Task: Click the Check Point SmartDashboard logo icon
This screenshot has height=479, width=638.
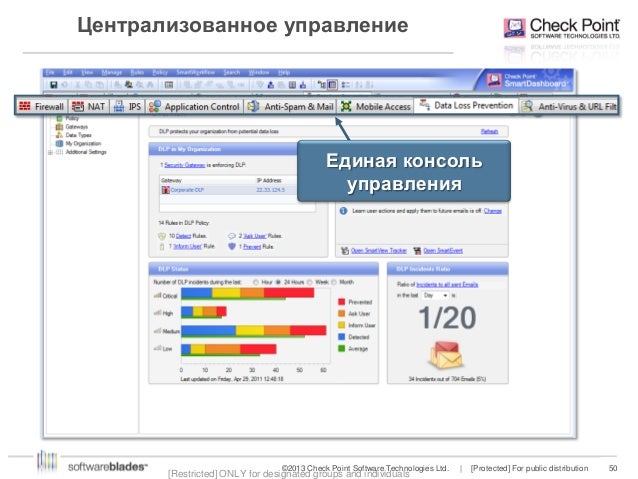Action: click(x=494, y=80)
